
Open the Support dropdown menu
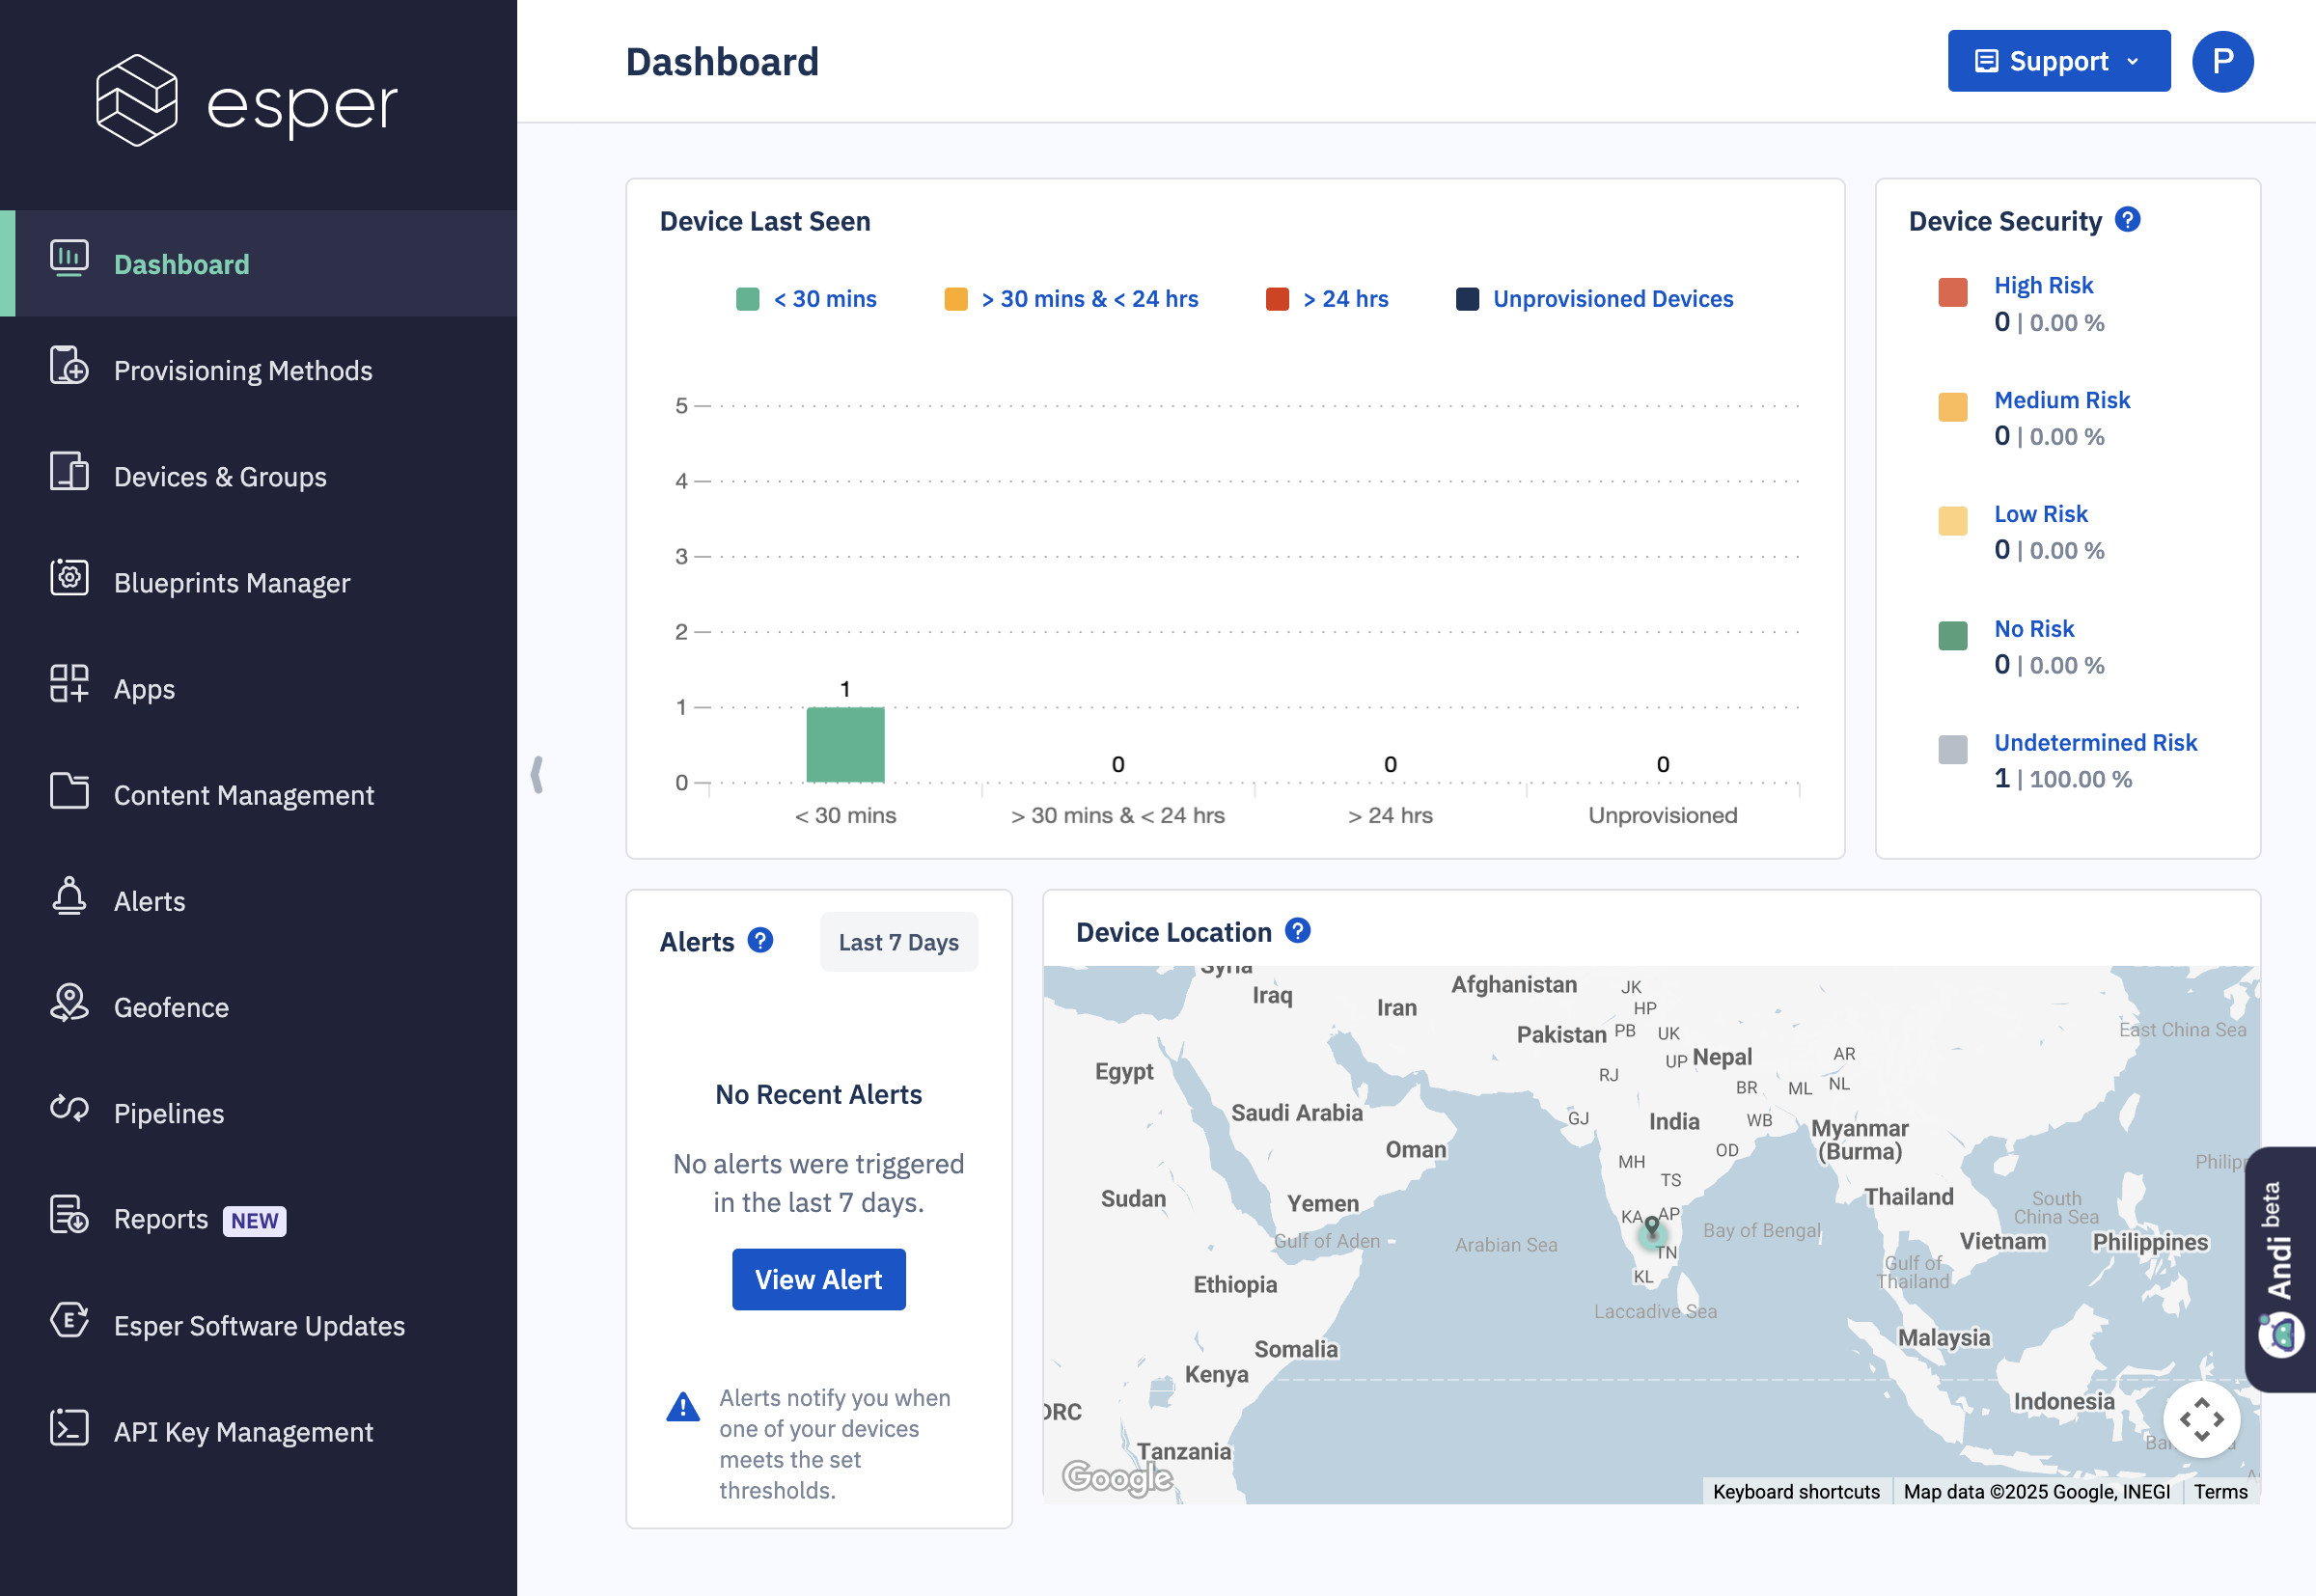tap(2058, 61)
